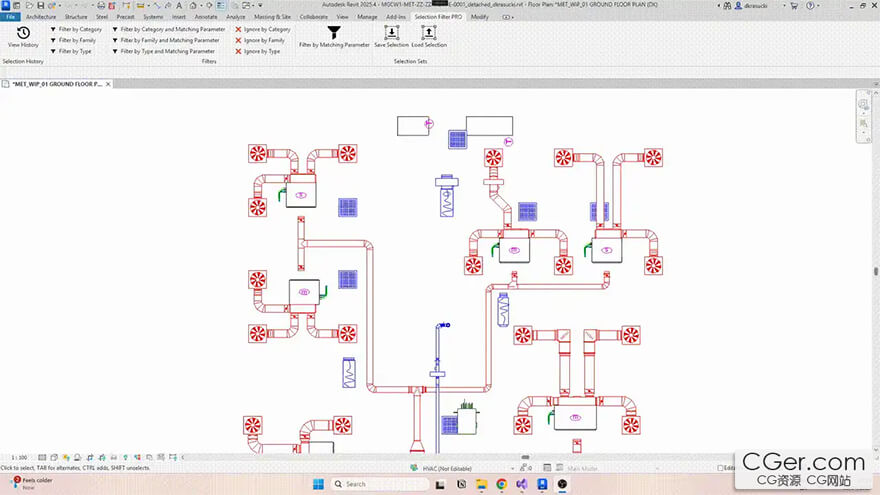Click the Text tool in quick access toolbar
This screenshot has height=495, width=880.
[x=179, y=6]
